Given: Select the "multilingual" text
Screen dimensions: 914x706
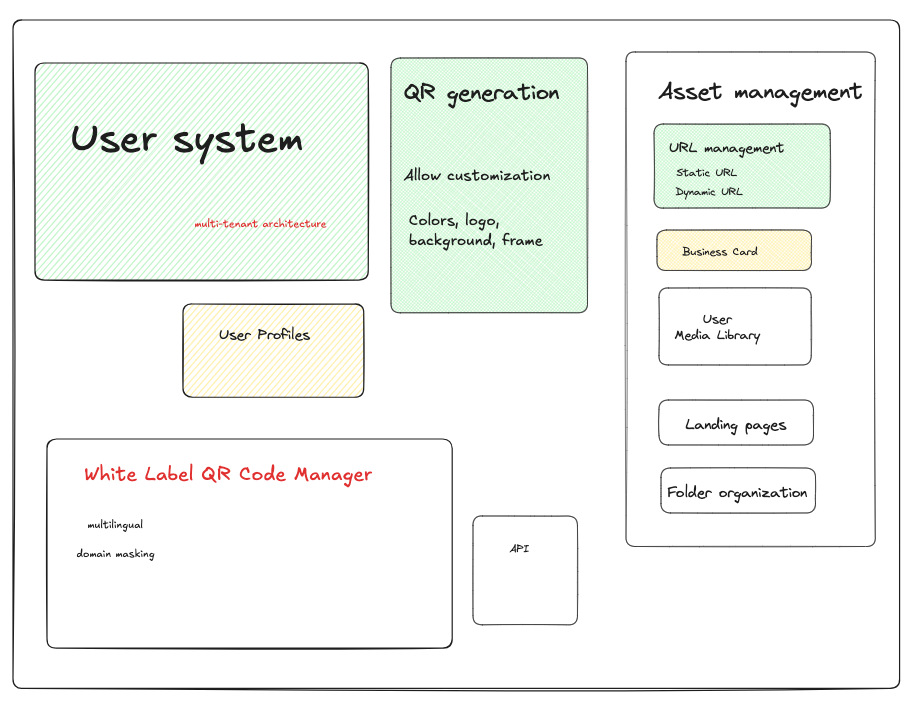Looking at the screenshot, I should [115, 525].
